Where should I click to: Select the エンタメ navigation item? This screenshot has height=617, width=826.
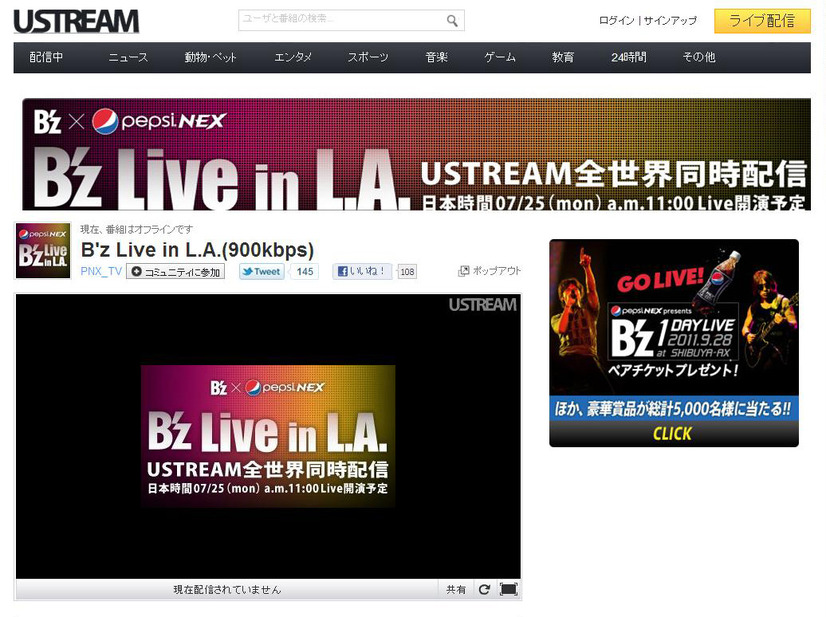(x=293, y=57)
